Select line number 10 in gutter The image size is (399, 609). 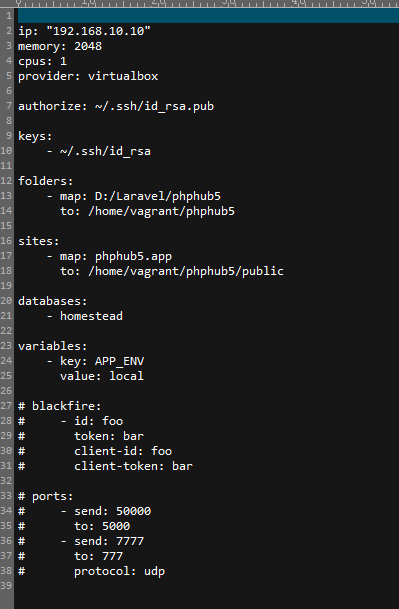(x=7, y=151)
